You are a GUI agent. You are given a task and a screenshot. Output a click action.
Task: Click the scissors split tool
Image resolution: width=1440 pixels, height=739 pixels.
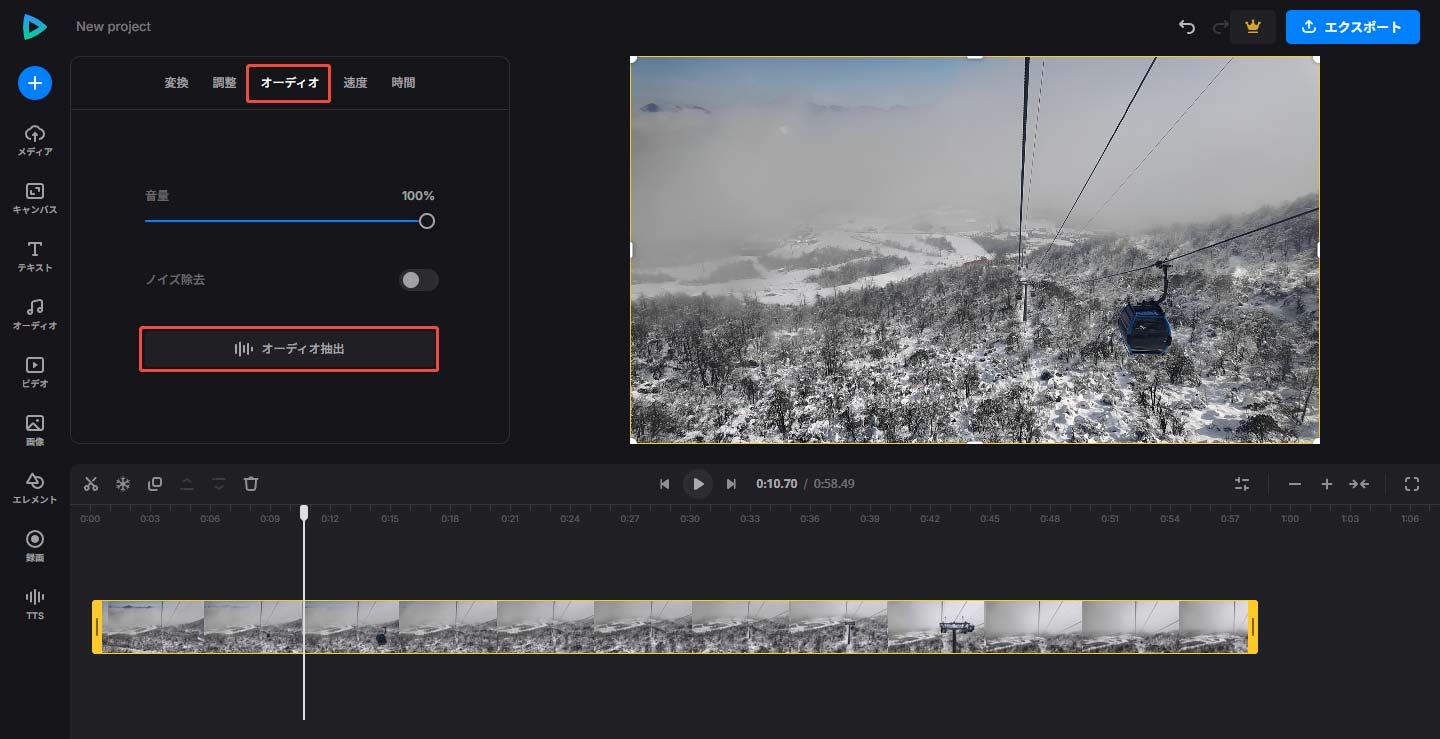tap(91, 484)
